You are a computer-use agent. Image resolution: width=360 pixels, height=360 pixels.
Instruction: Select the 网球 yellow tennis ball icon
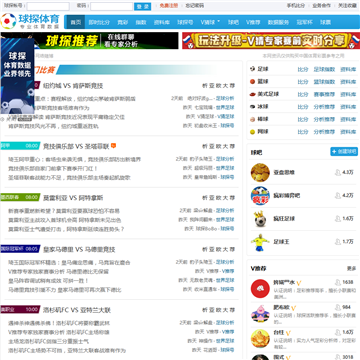click(252, 132)
